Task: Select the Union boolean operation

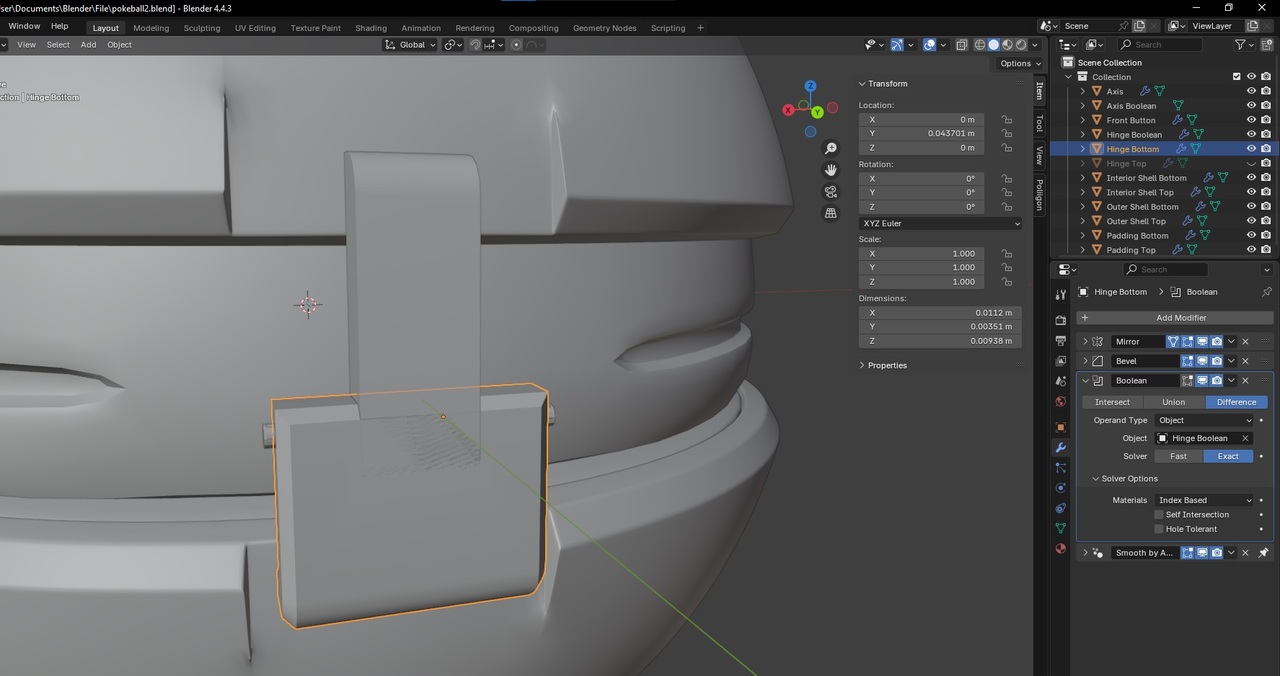Action: pos(1173,402)
